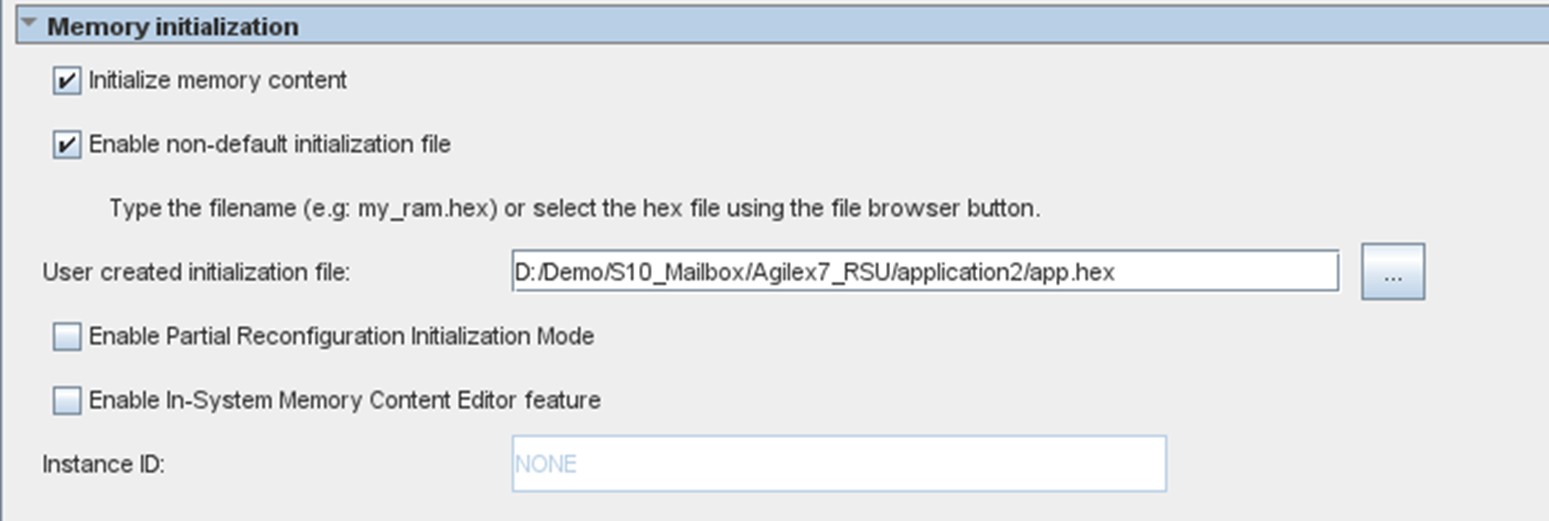Enable In-System Memory Content Editor checkbox
The image size is (1549, 521).
[x=67, y=401]
